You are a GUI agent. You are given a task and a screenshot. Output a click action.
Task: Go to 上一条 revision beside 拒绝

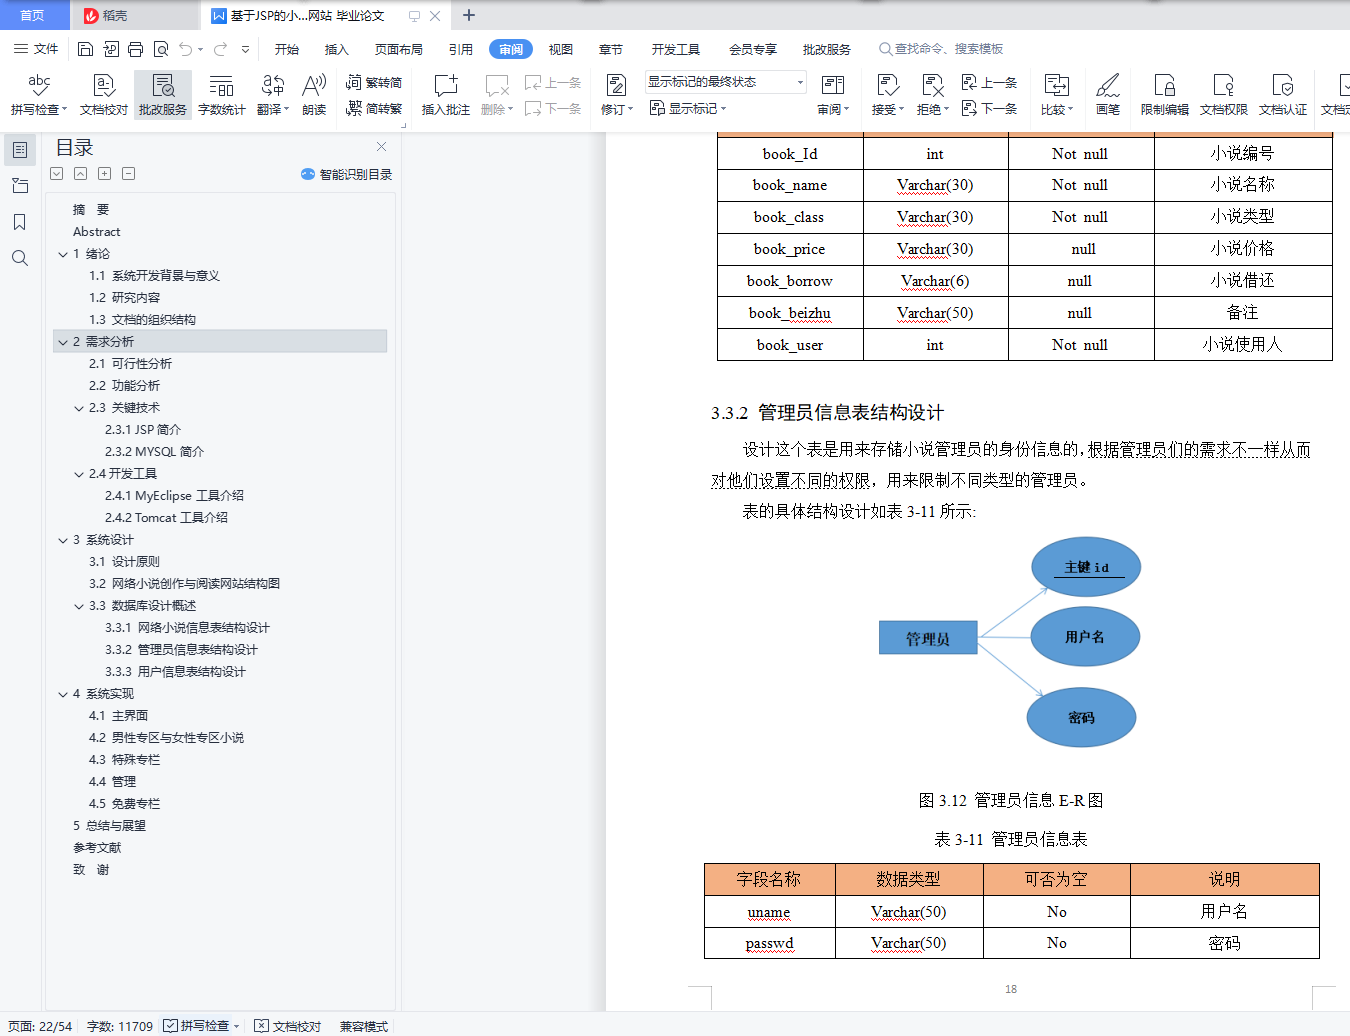(x=989, y=82)
